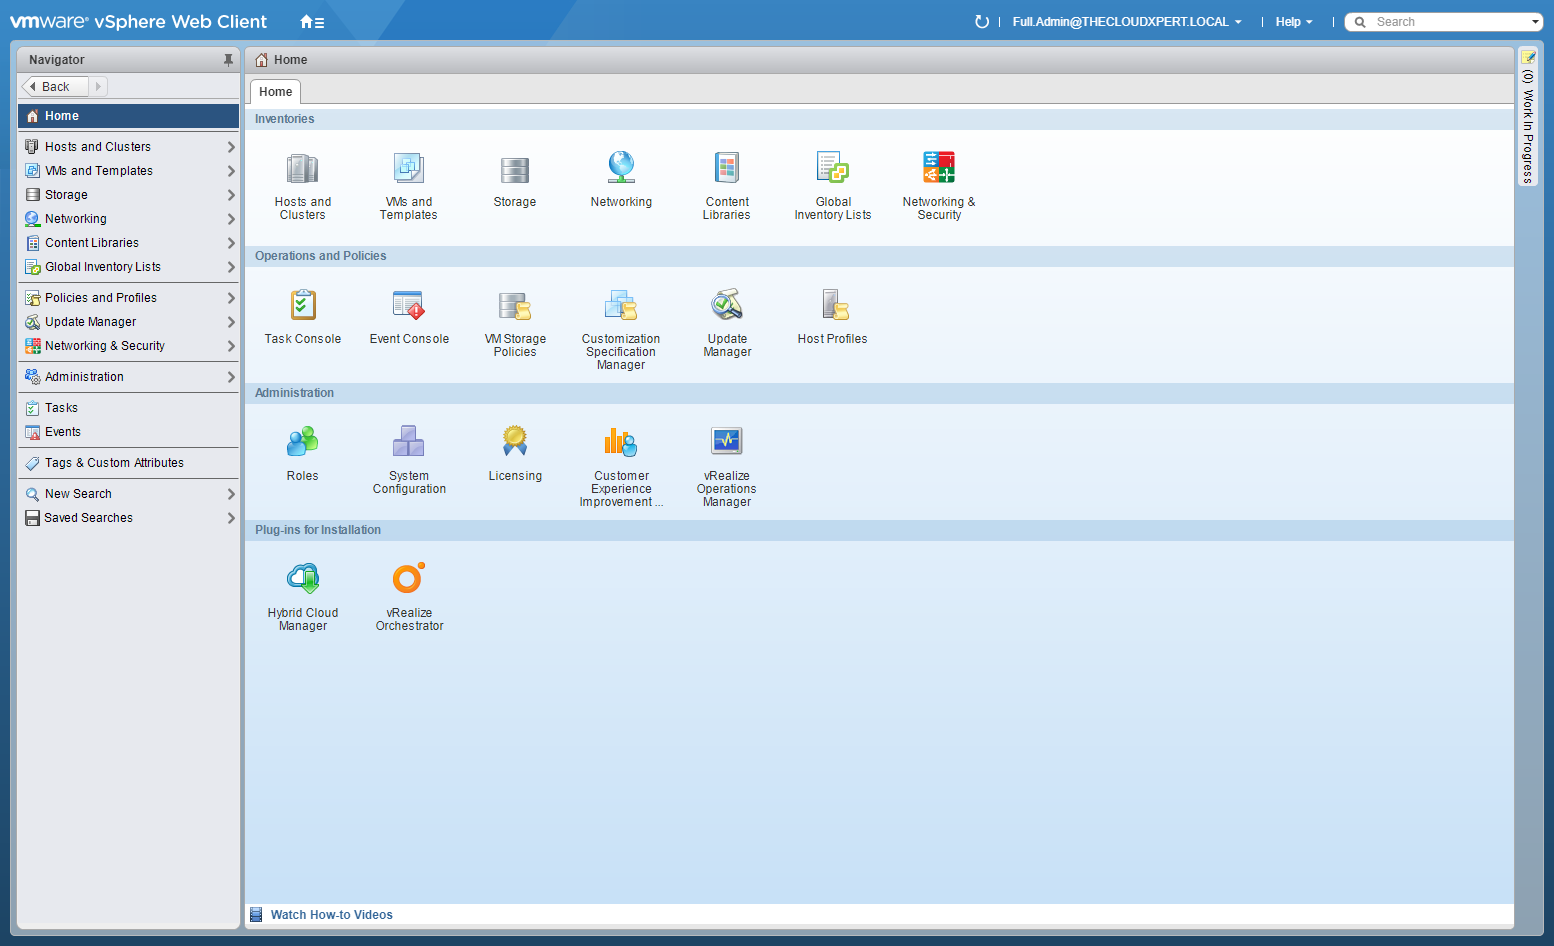The width and height of the screenshot is (1554, 946).
Task: Open vRealize Operations Manager icon
Action: [726, 442]
